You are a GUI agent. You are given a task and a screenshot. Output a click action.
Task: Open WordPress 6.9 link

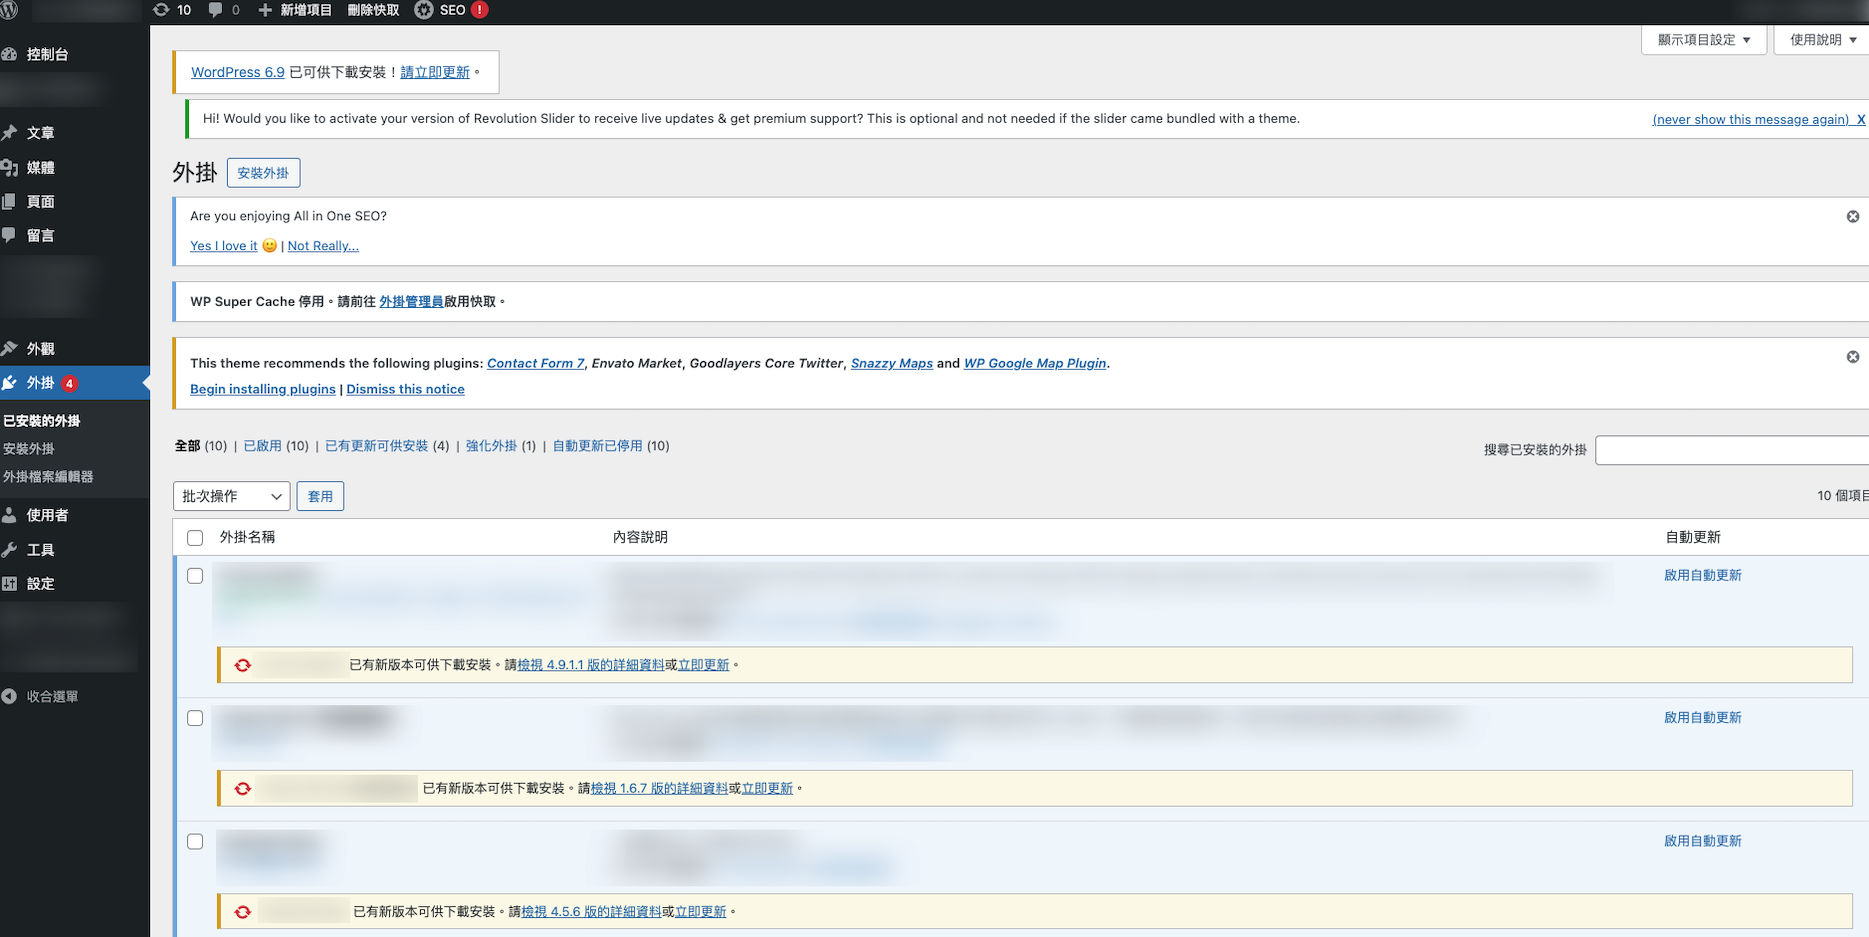[x=238, y=72]
